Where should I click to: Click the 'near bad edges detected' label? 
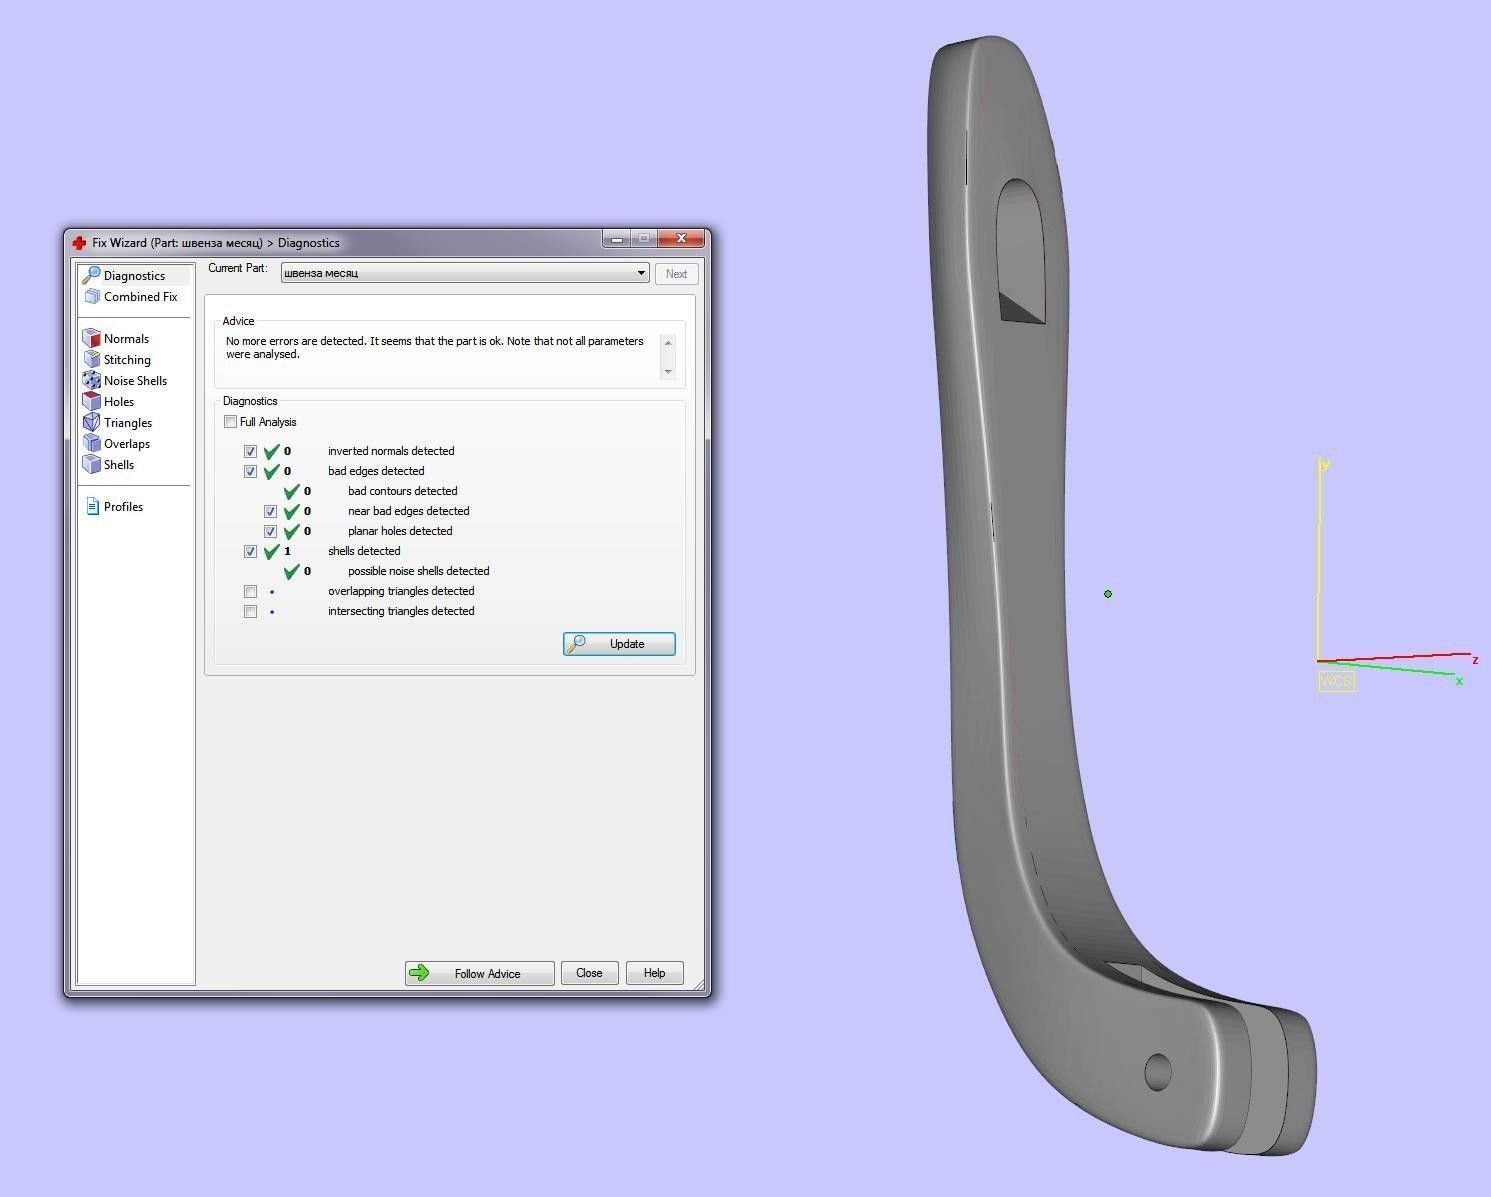click(408, 511)
